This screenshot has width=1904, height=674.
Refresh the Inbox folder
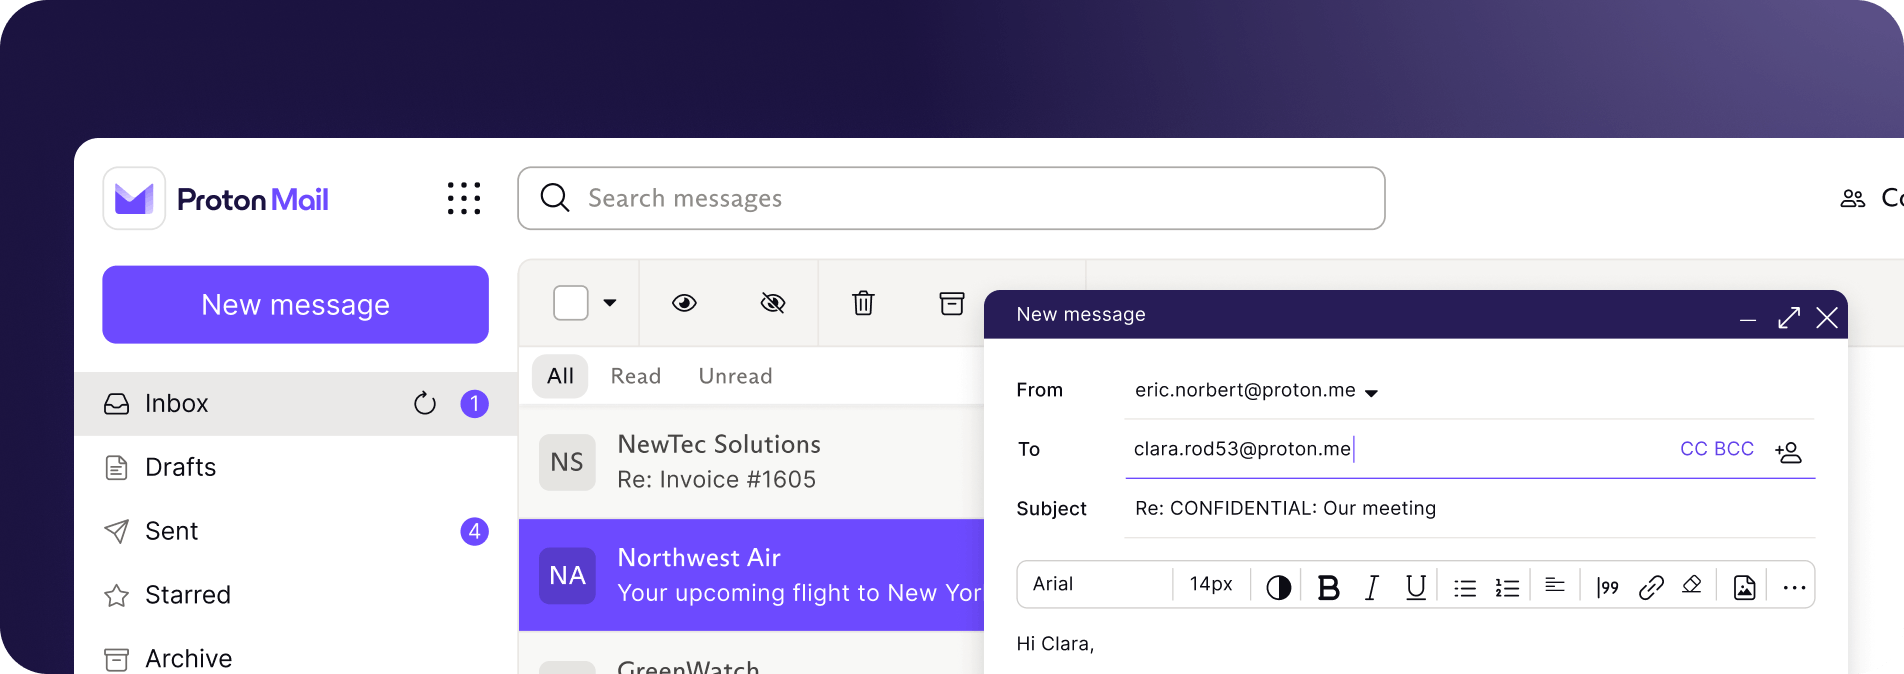pyautogui.click(x=425, y=403)
